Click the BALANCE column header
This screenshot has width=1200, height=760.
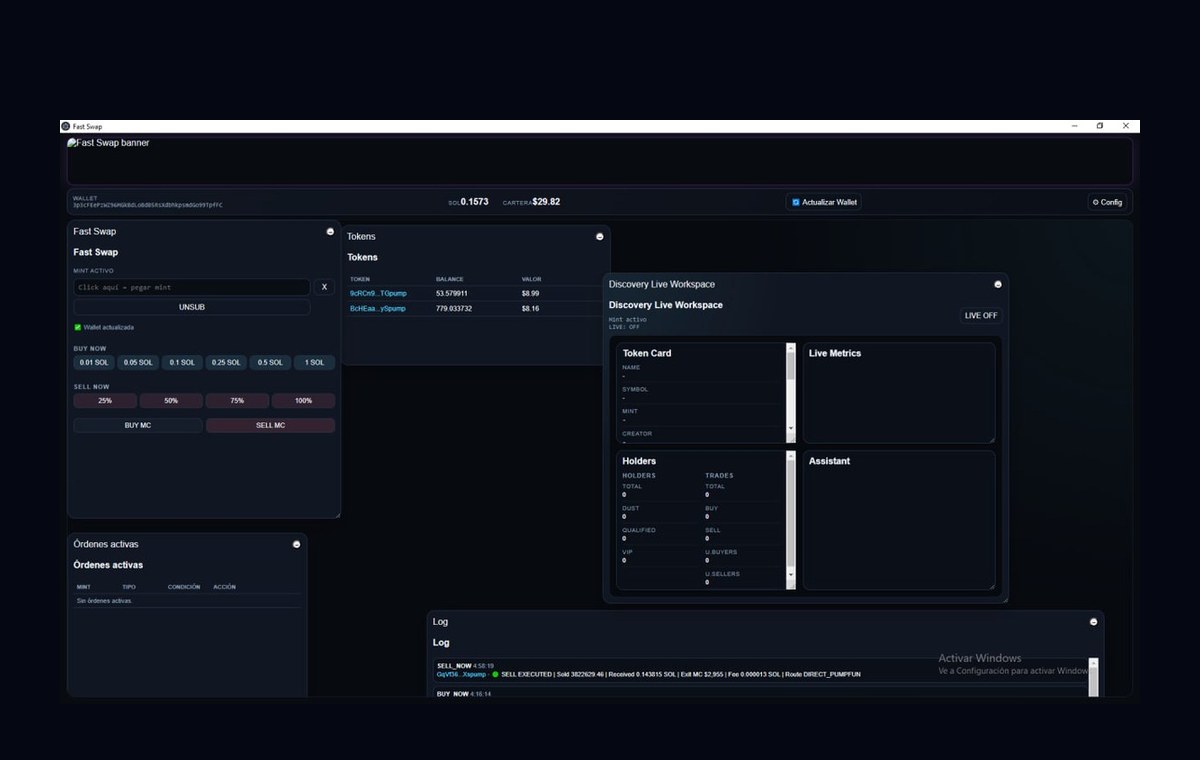point(450,279)
